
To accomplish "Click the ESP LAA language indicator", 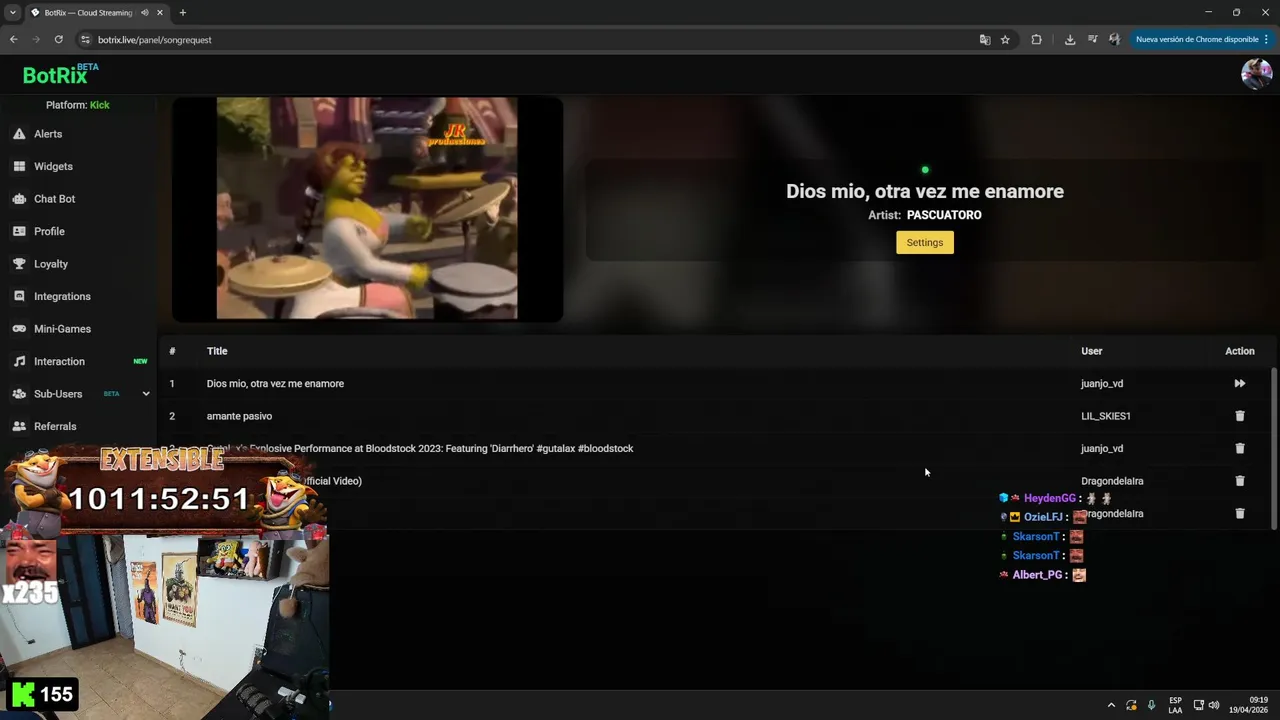I will click(1175, 705).
